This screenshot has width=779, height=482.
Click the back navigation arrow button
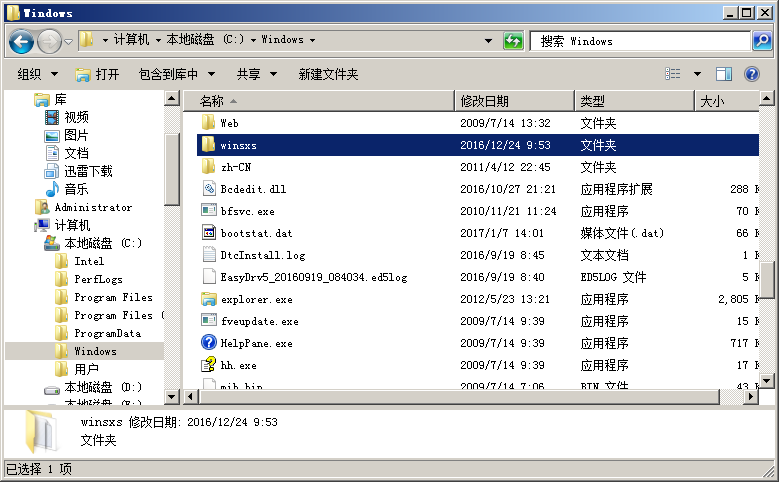[22, 41]
